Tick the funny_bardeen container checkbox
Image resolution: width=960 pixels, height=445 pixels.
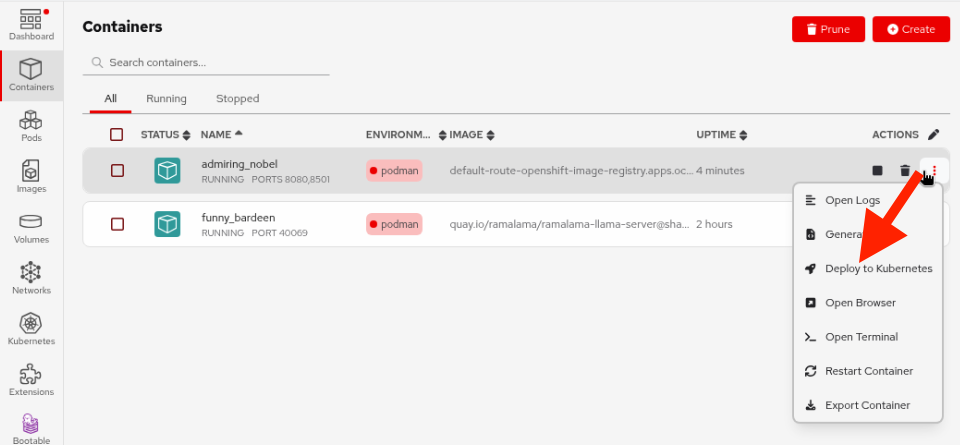(x=117, y=224)
